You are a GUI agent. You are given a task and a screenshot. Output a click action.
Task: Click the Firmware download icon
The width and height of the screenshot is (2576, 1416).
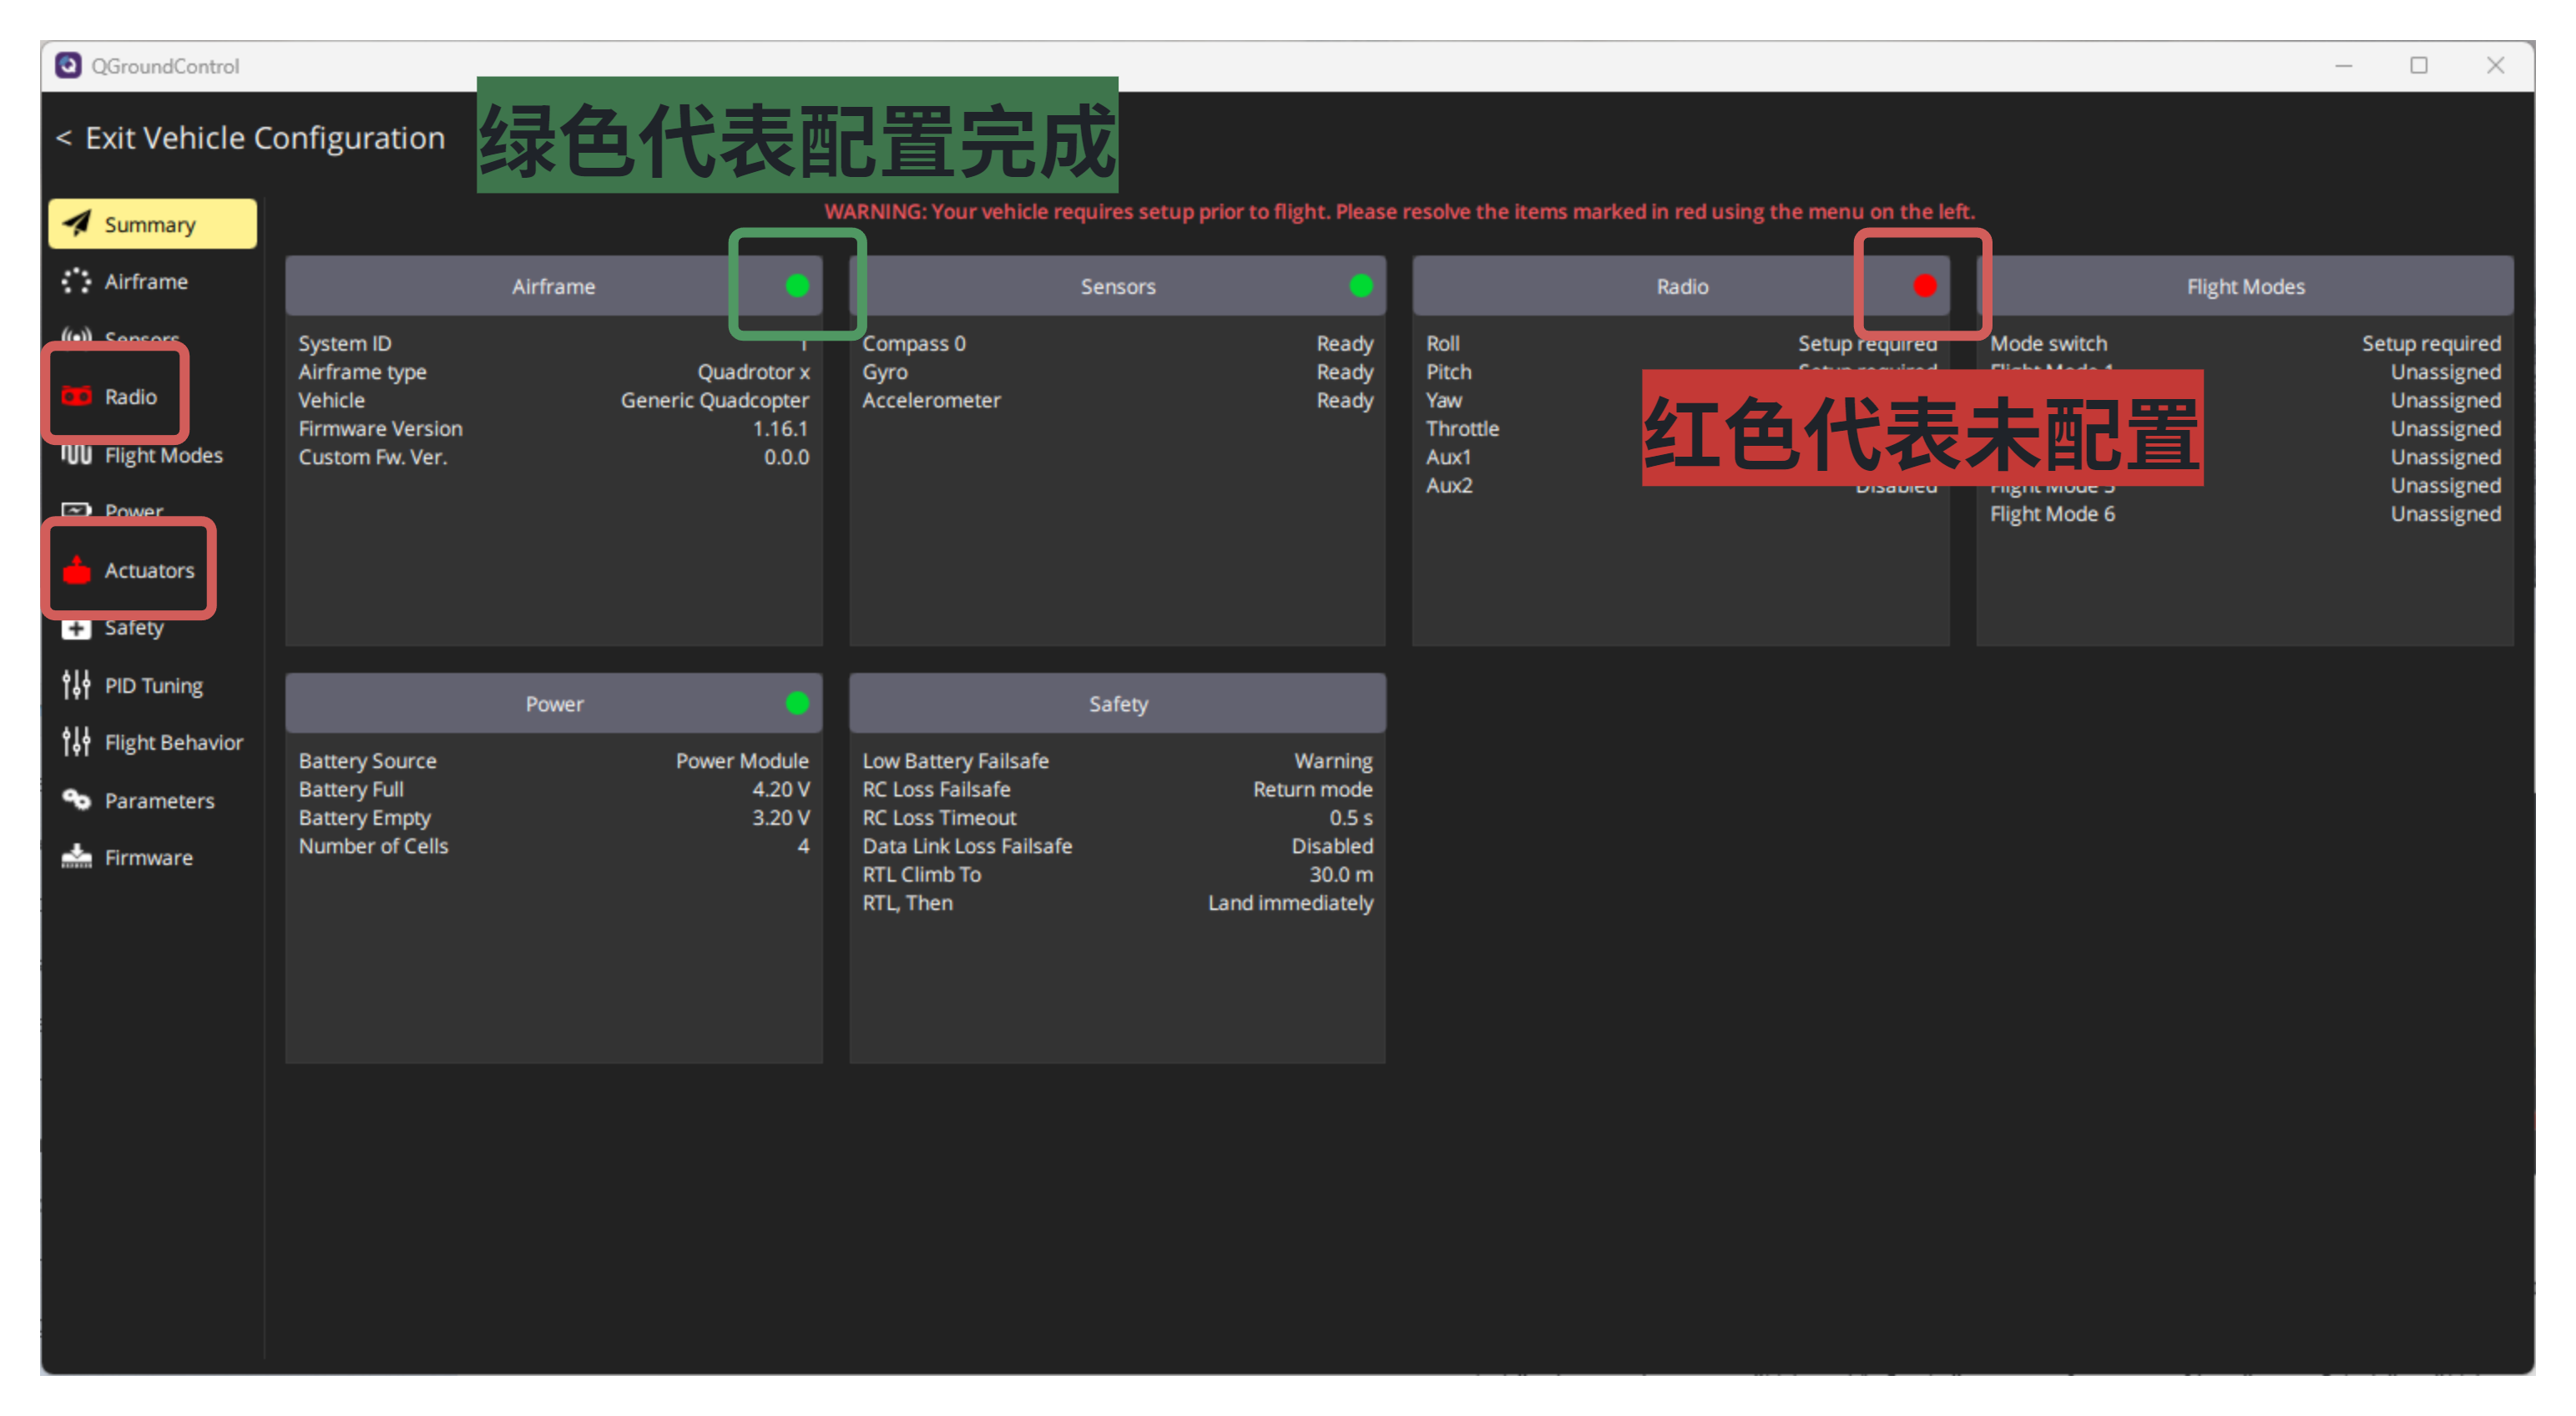[x=77, y=857]
